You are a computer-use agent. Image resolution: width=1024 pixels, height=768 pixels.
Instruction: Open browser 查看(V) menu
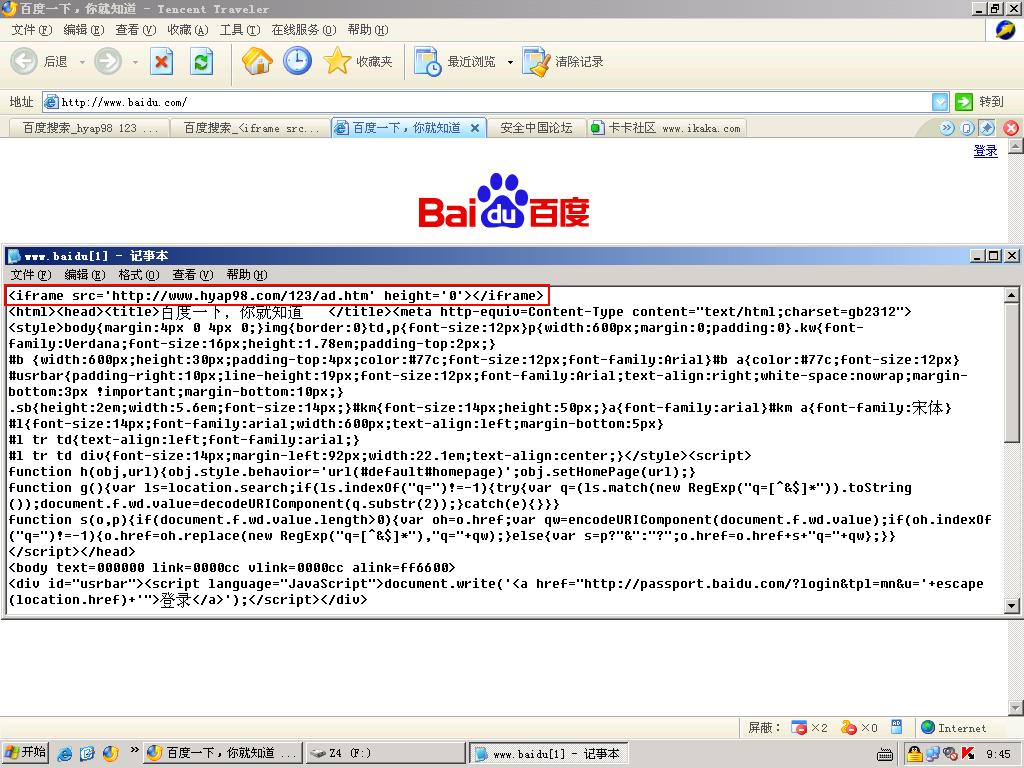(136, 30)
